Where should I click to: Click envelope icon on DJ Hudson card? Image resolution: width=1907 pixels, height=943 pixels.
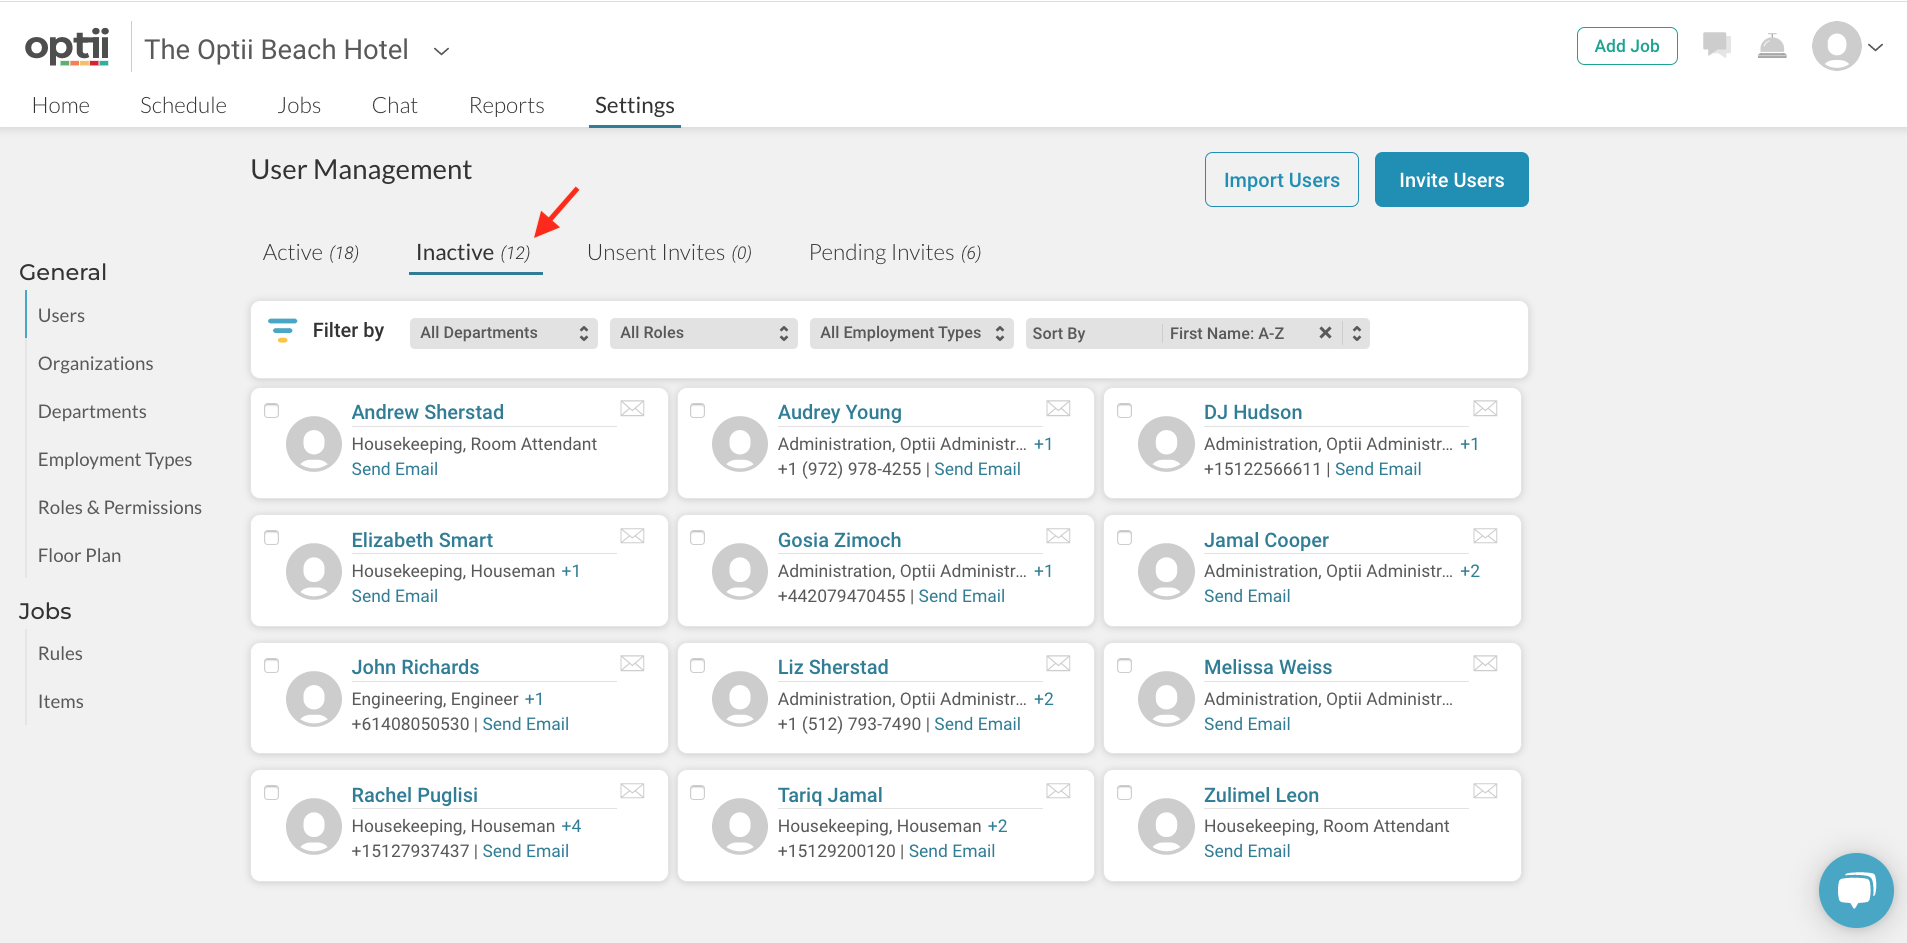click(1485, 408)
